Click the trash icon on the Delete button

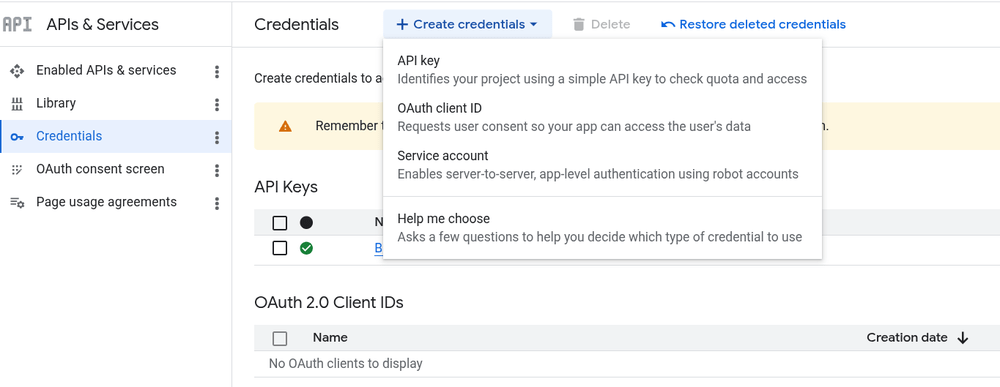coord(578,25)
